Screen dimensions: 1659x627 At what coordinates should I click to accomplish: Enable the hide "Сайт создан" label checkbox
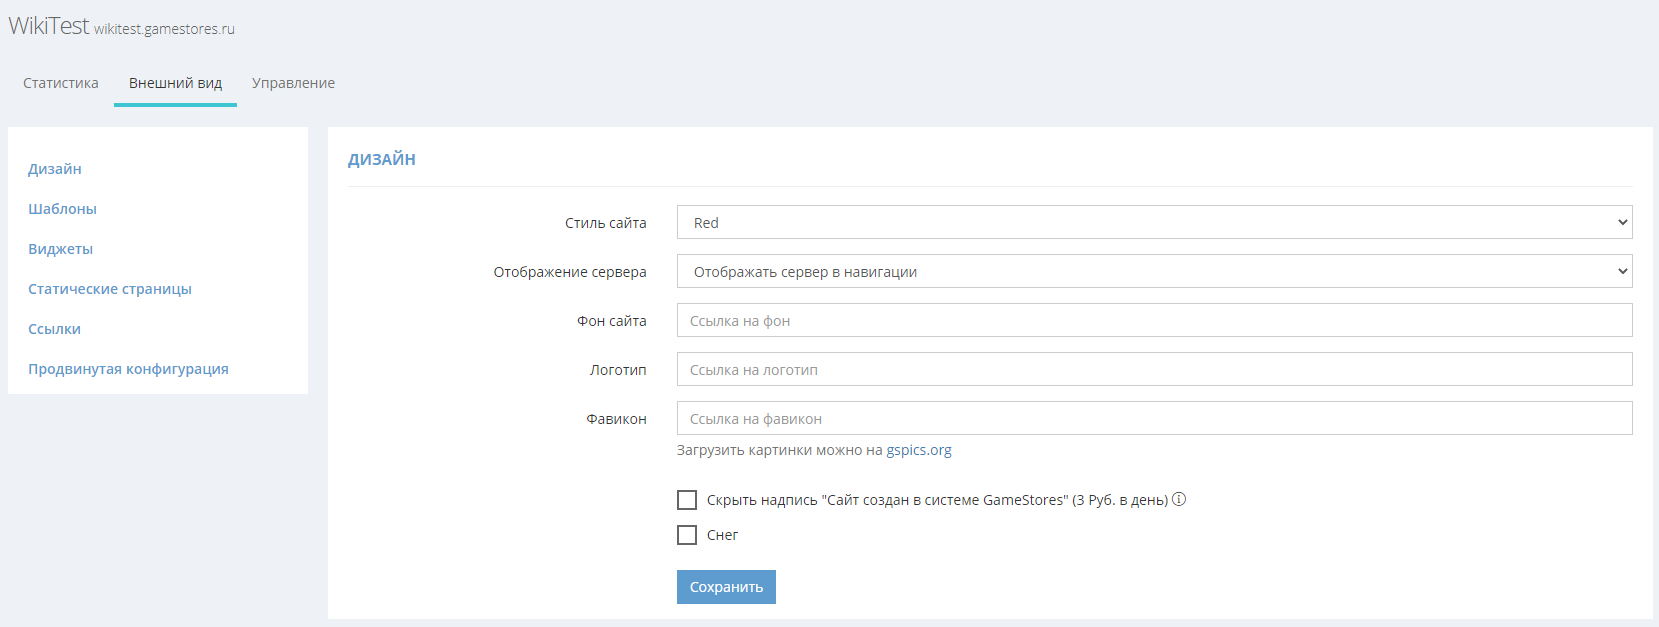(687, 500)
